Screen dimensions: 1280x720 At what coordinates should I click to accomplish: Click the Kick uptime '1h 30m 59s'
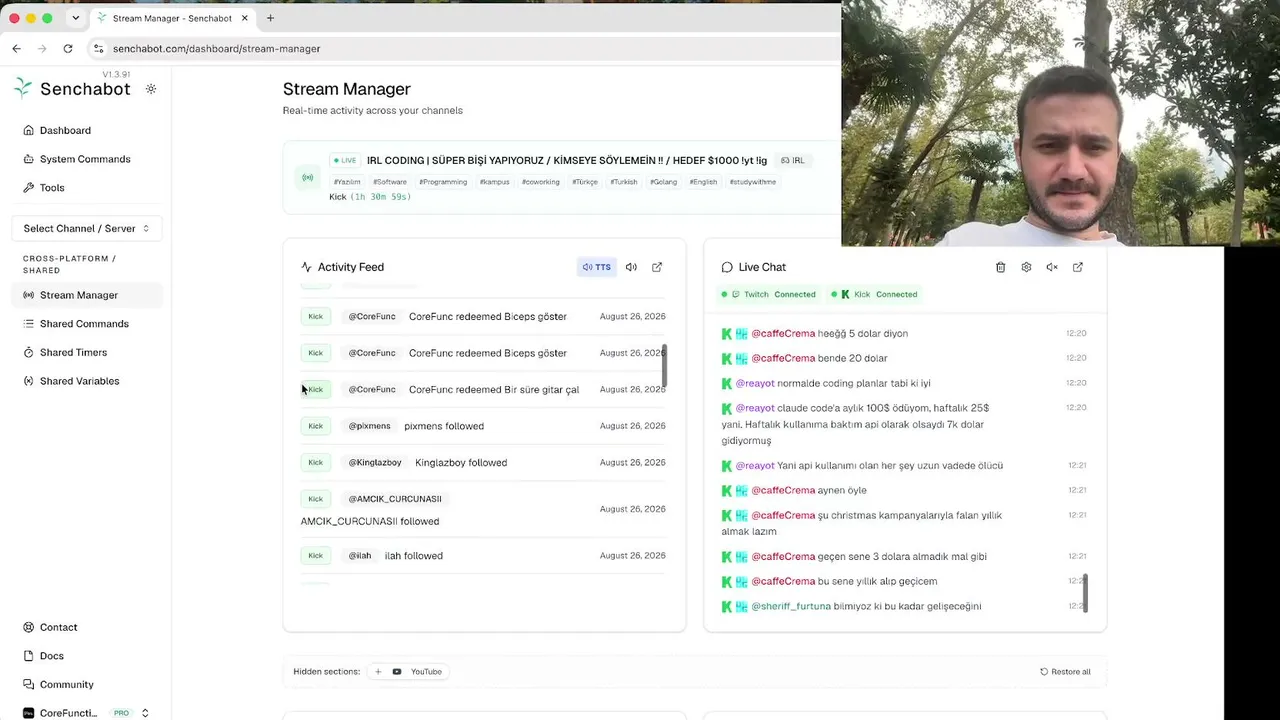tap(381, 197)
